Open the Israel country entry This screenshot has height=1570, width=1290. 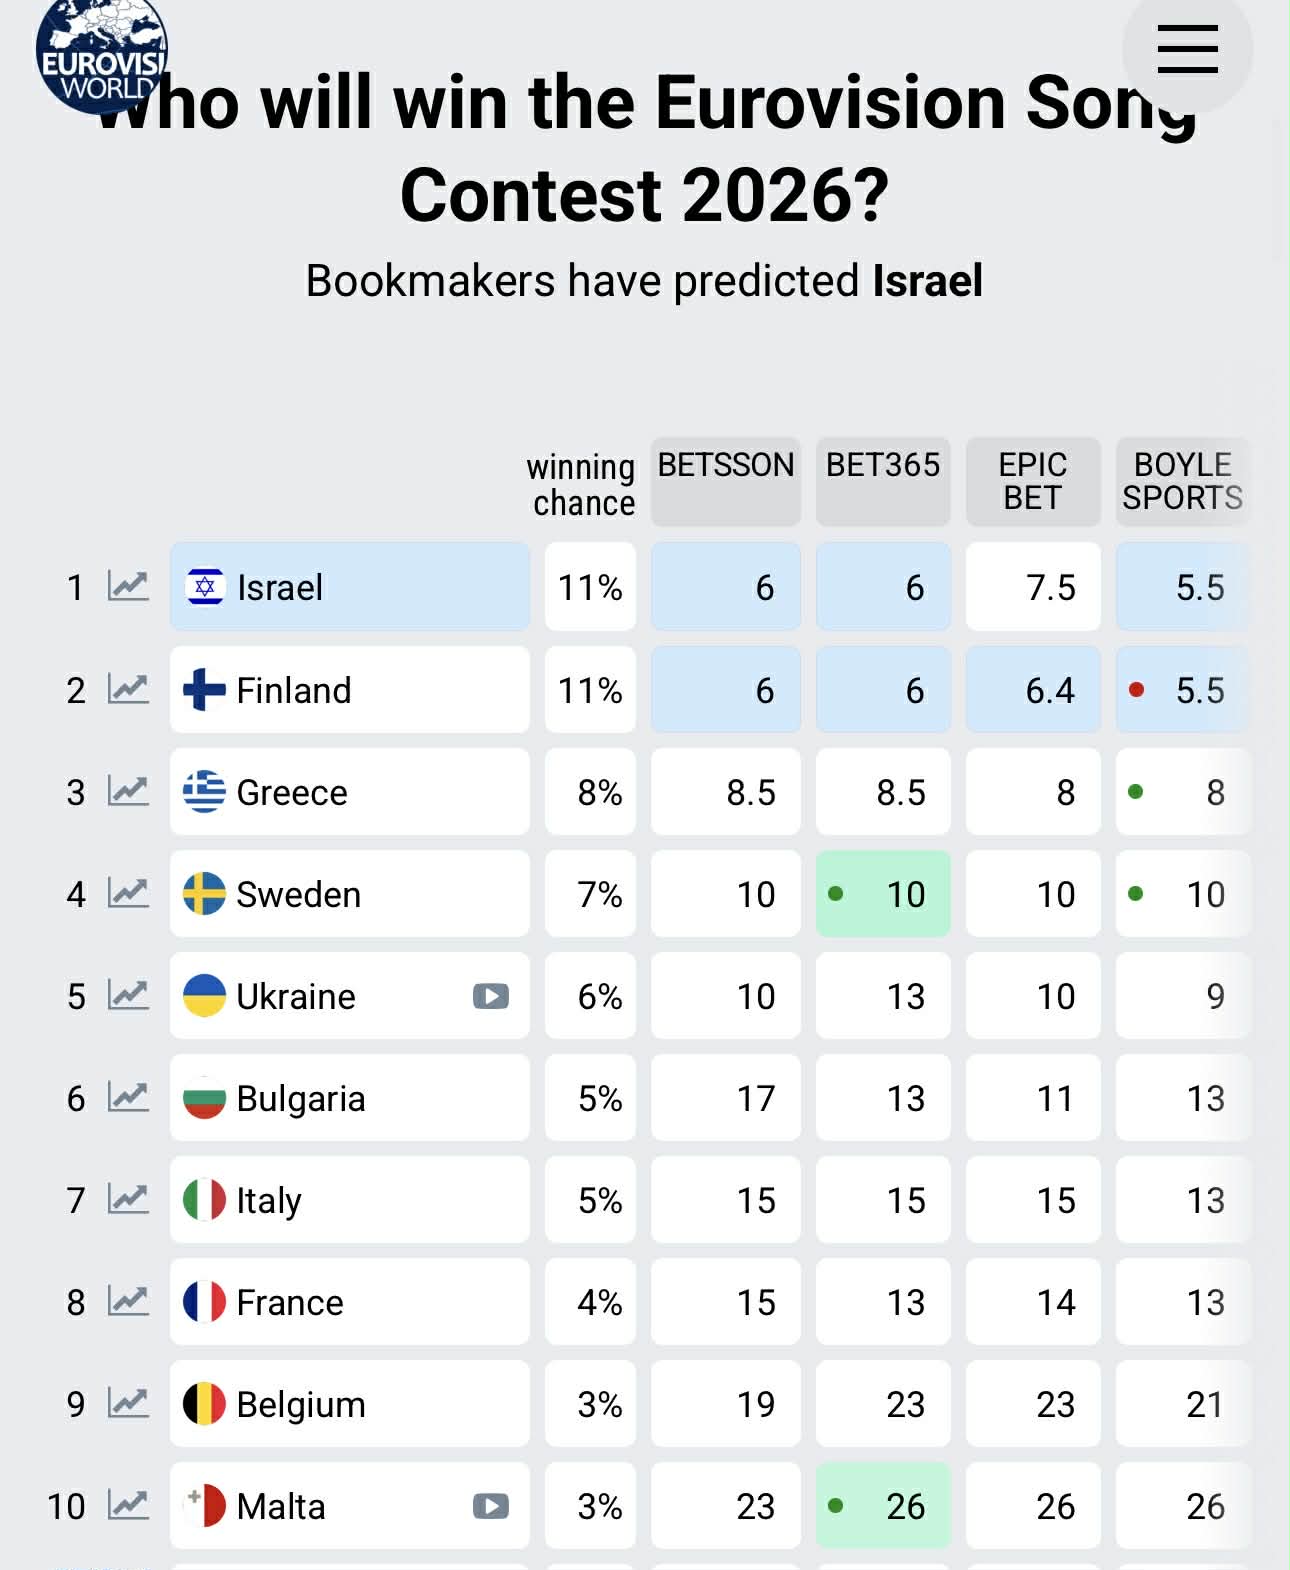coord(349,587)
